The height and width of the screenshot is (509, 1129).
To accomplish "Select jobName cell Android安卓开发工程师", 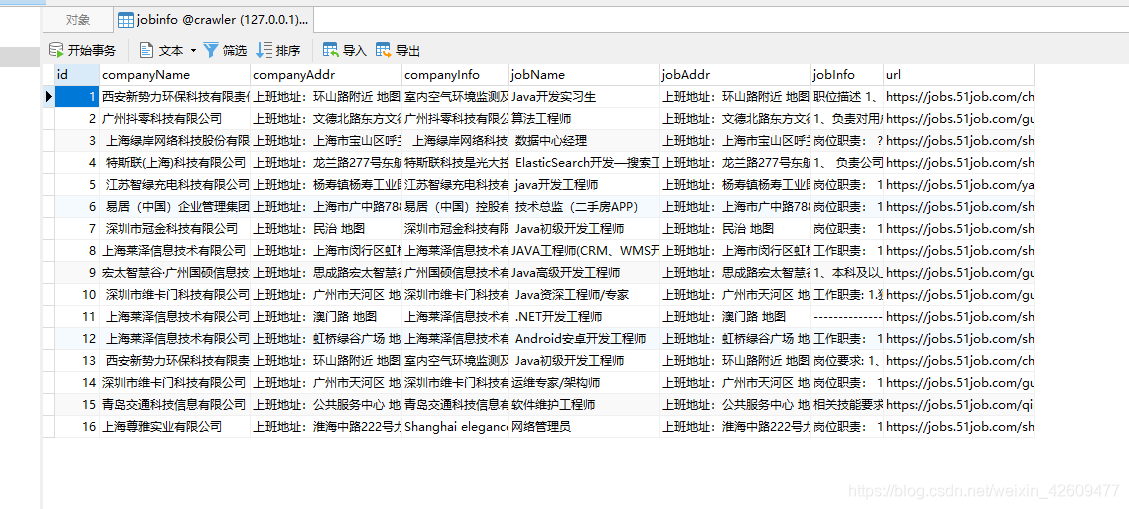I will coord(584,339).
